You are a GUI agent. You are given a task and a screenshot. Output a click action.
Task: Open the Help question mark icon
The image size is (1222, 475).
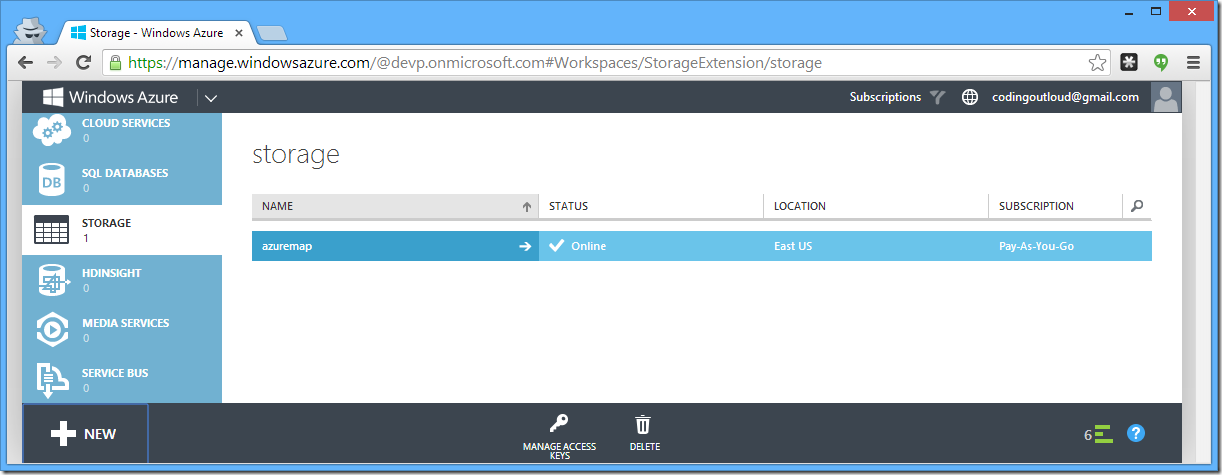tap(1135, 433)
